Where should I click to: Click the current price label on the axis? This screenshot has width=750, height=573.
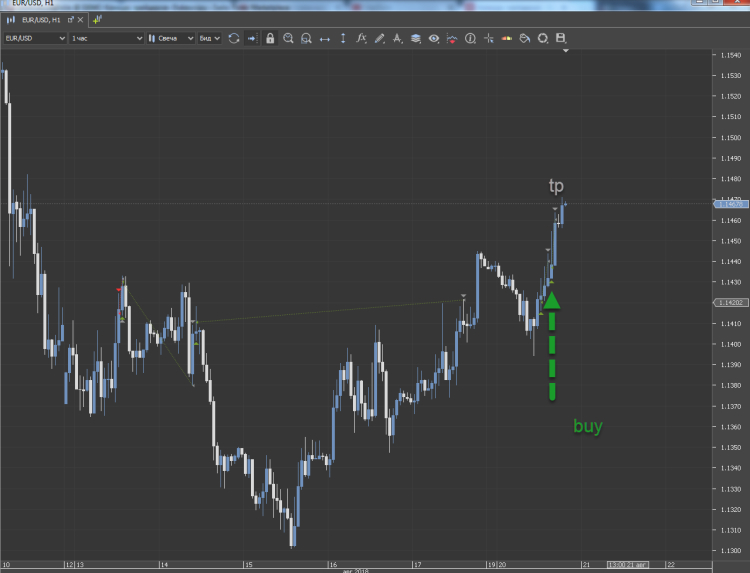[x=731, y=204]
